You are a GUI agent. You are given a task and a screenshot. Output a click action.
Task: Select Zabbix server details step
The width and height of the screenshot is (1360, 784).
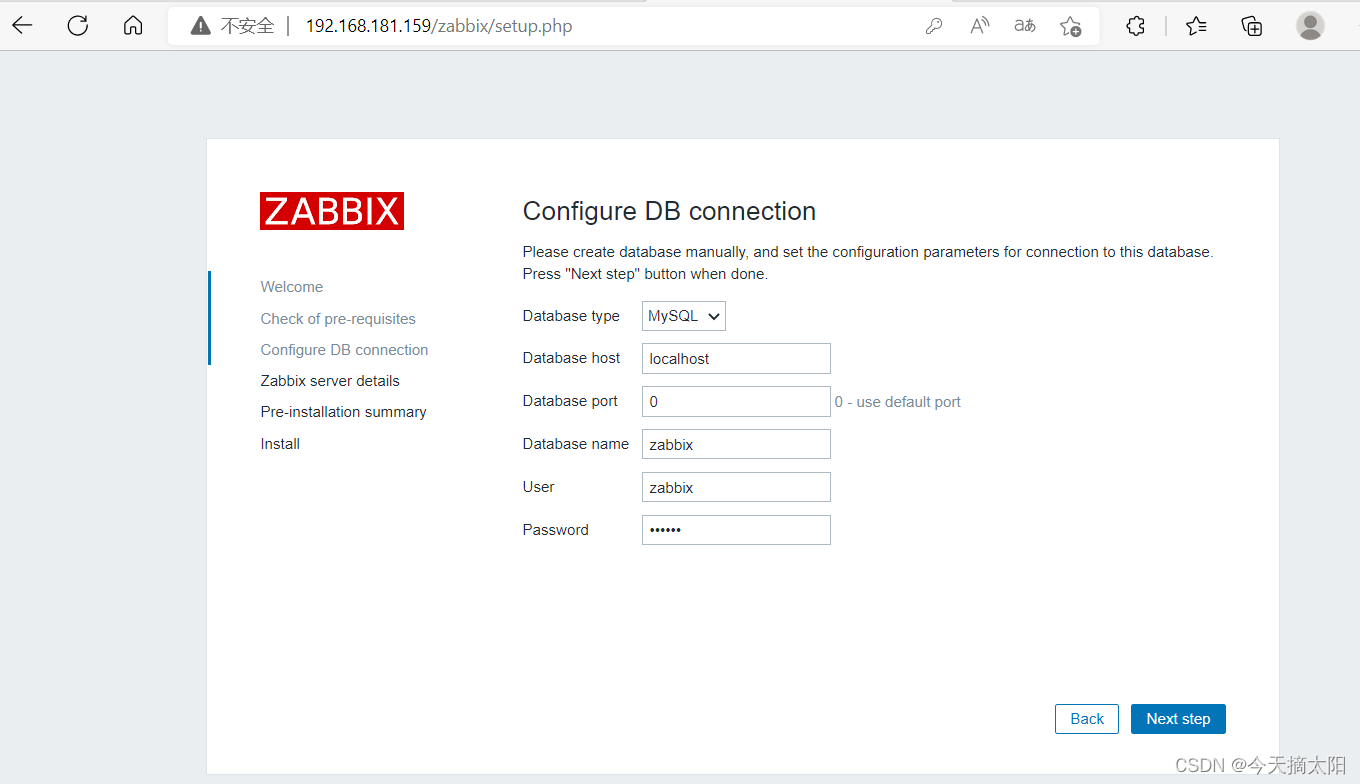pyautogui.click(x=330, y=381)
